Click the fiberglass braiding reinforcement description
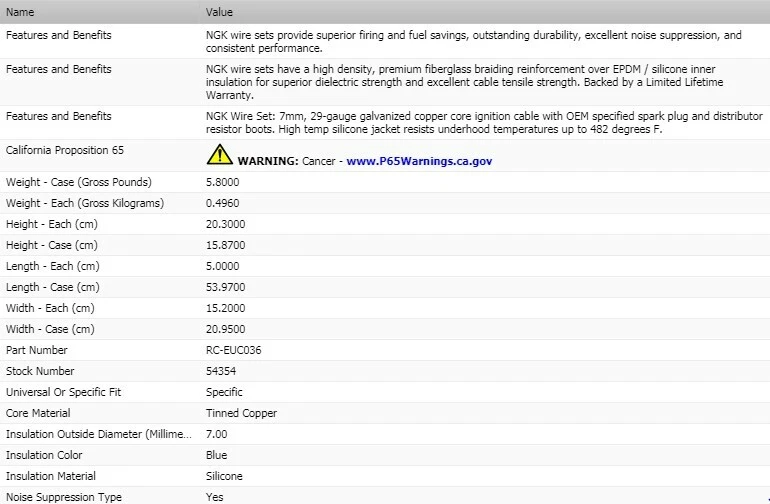Screen dimensions: 770x504 [x=465, y=82]
